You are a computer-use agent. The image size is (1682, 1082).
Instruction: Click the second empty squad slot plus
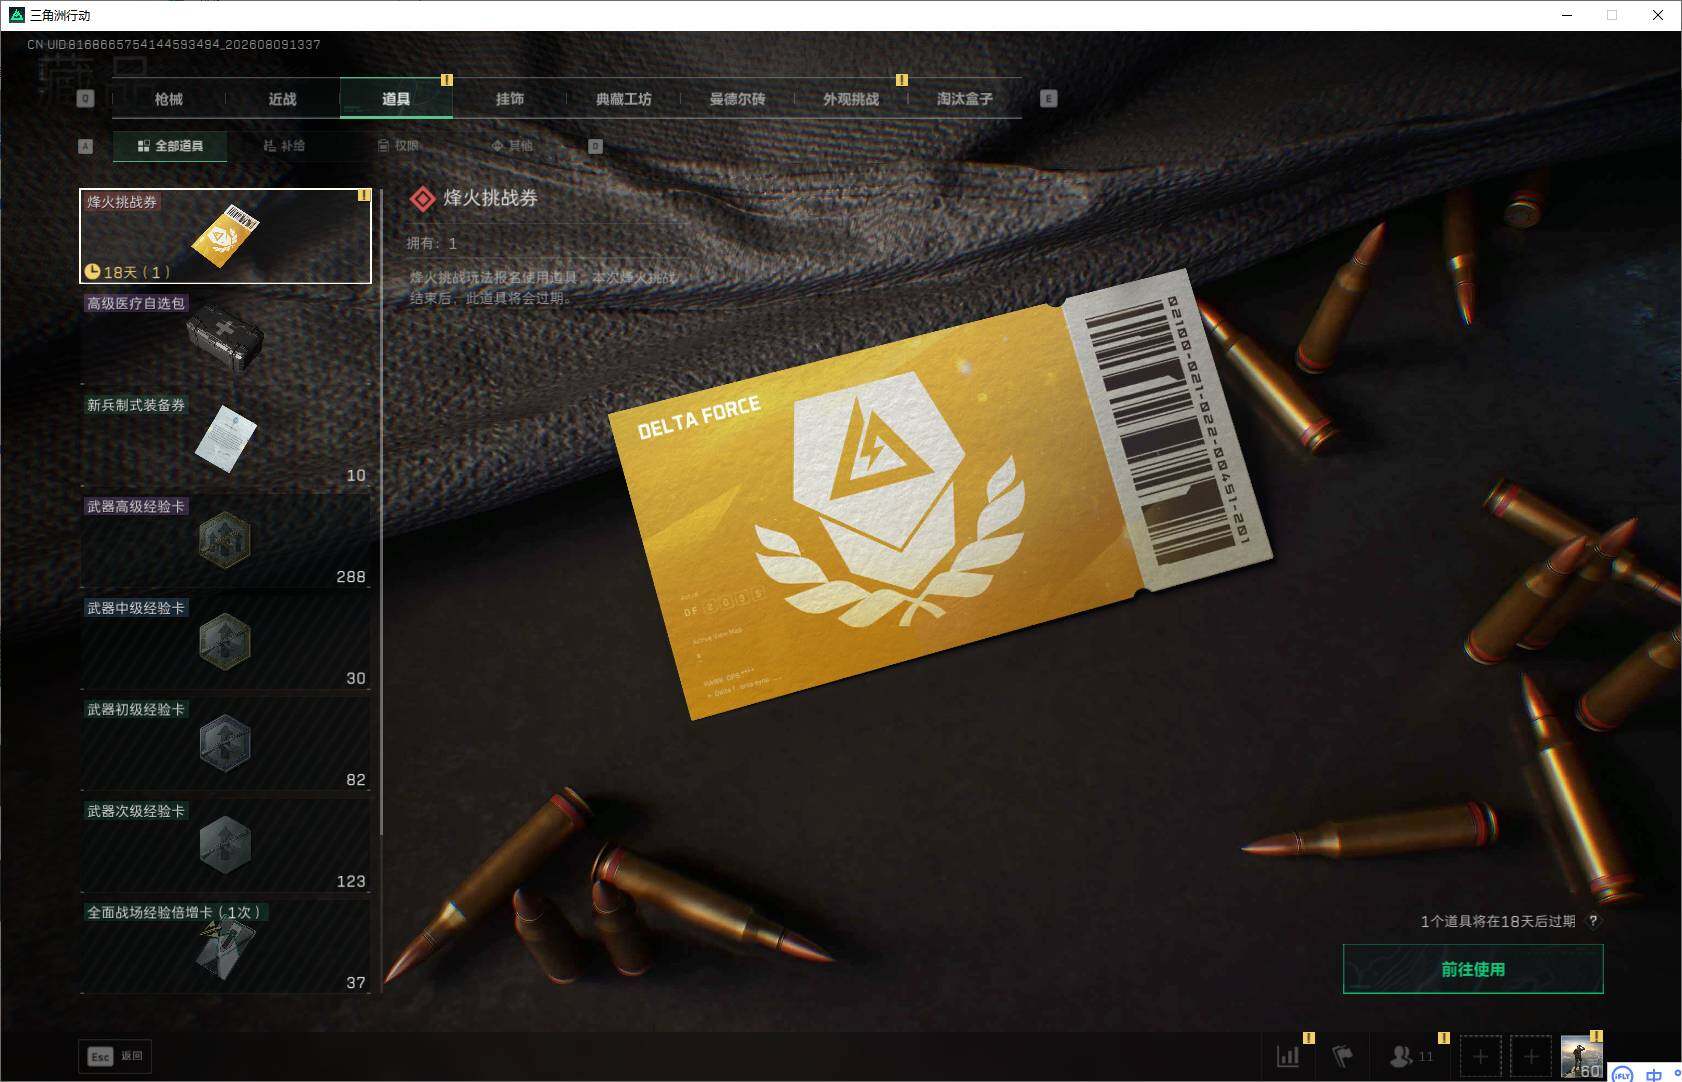point(1531,1056)
